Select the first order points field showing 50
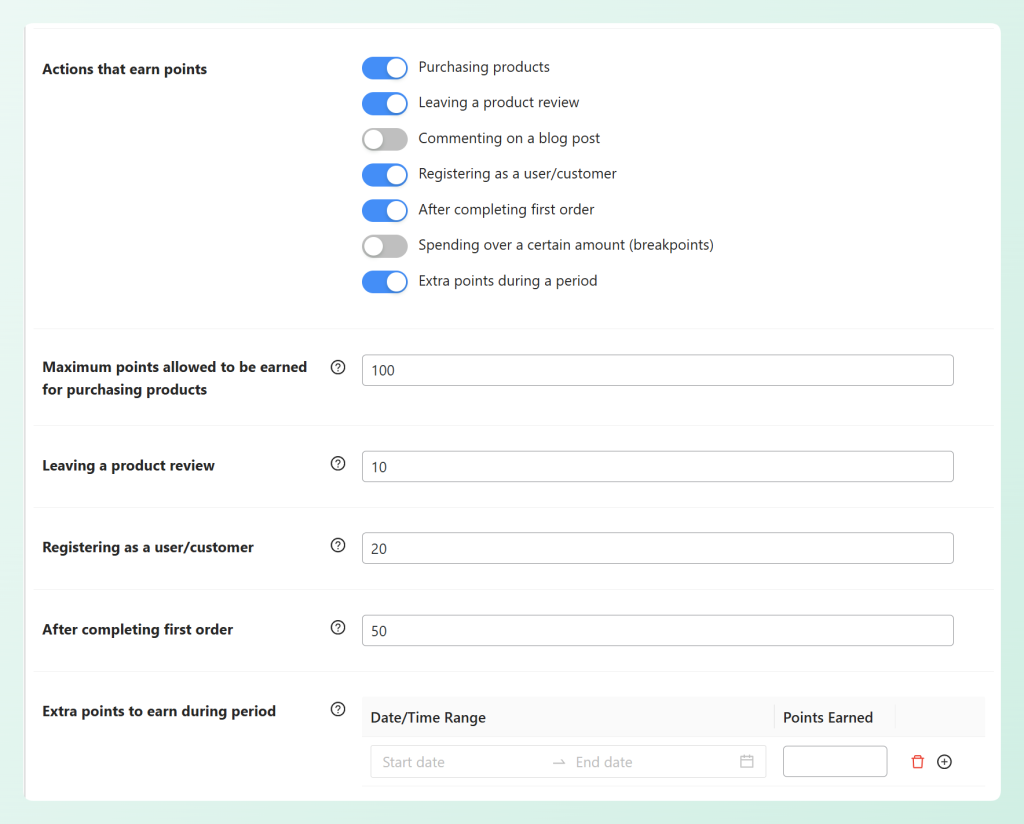Viewport: 1024px width, 824px height. point(657,630)
